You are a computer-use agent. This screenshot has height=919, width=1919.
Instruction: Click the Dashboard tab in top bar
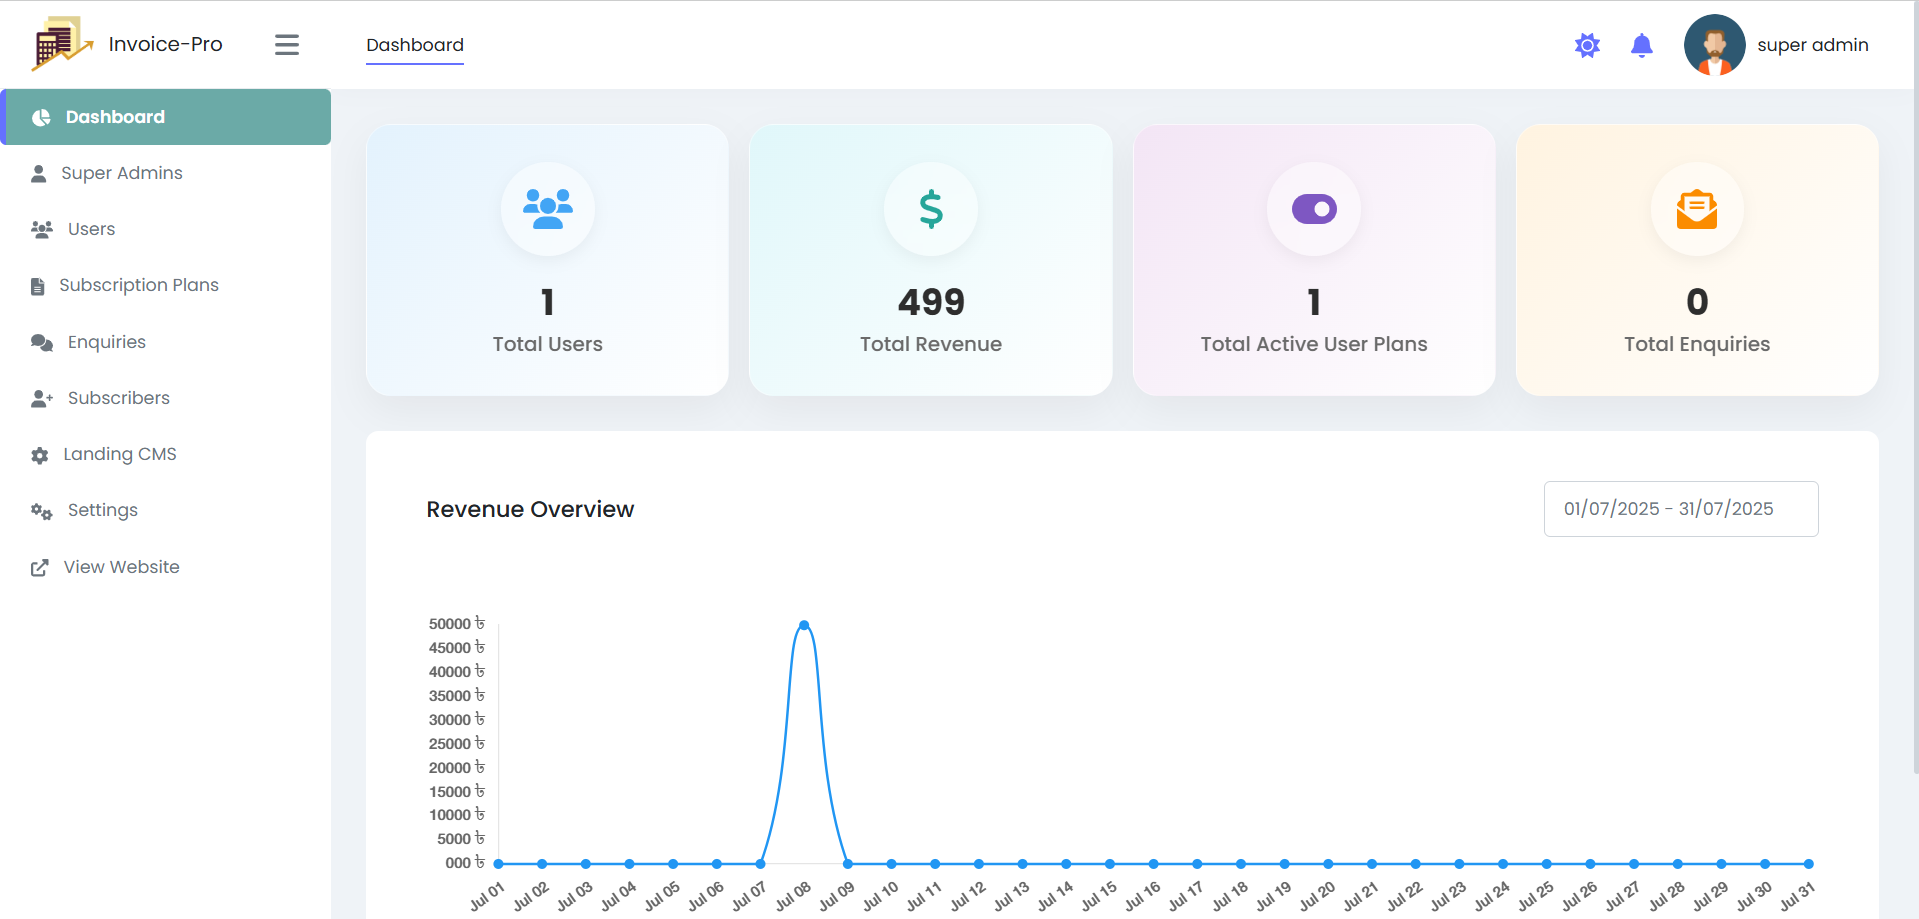point(415,45)
